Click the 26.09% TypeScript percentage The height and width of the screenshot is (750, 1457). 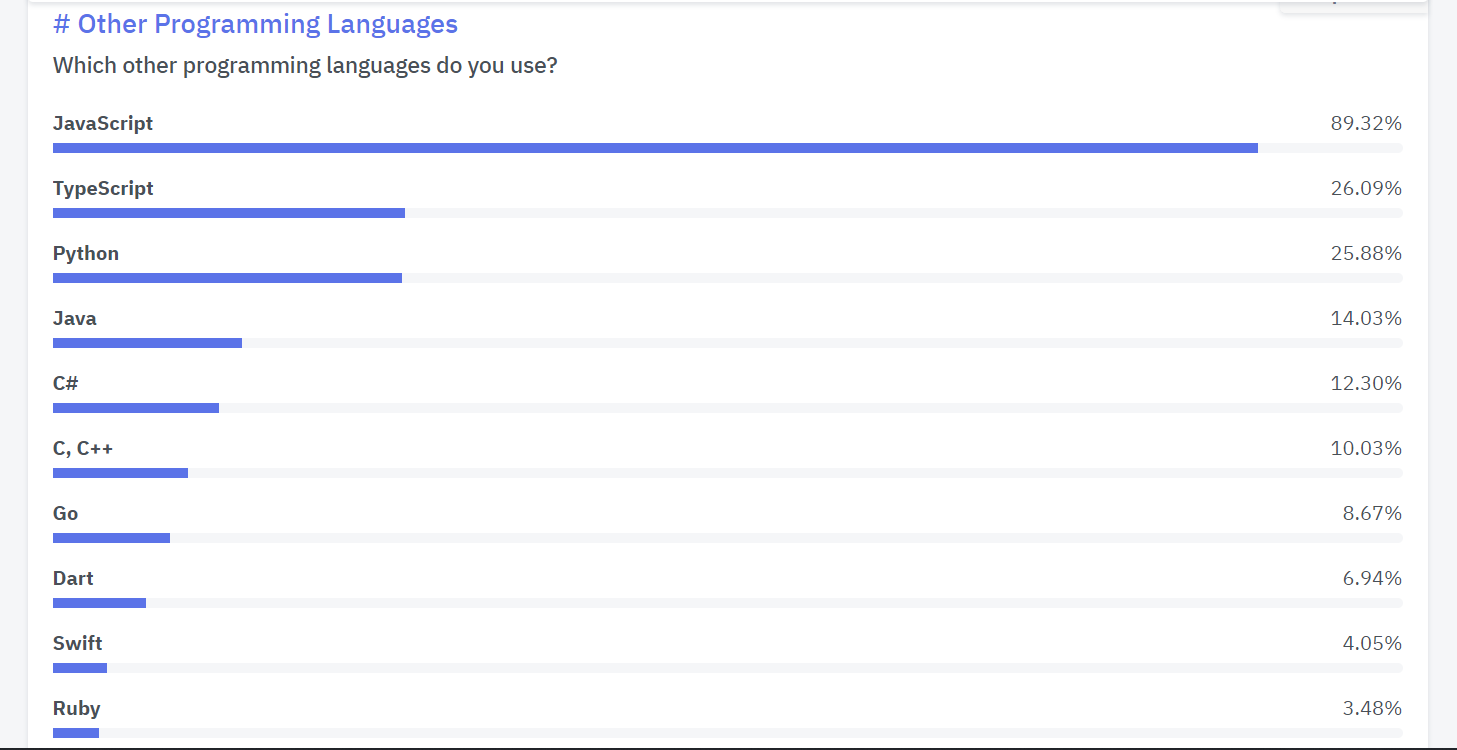pos(1366,188)
